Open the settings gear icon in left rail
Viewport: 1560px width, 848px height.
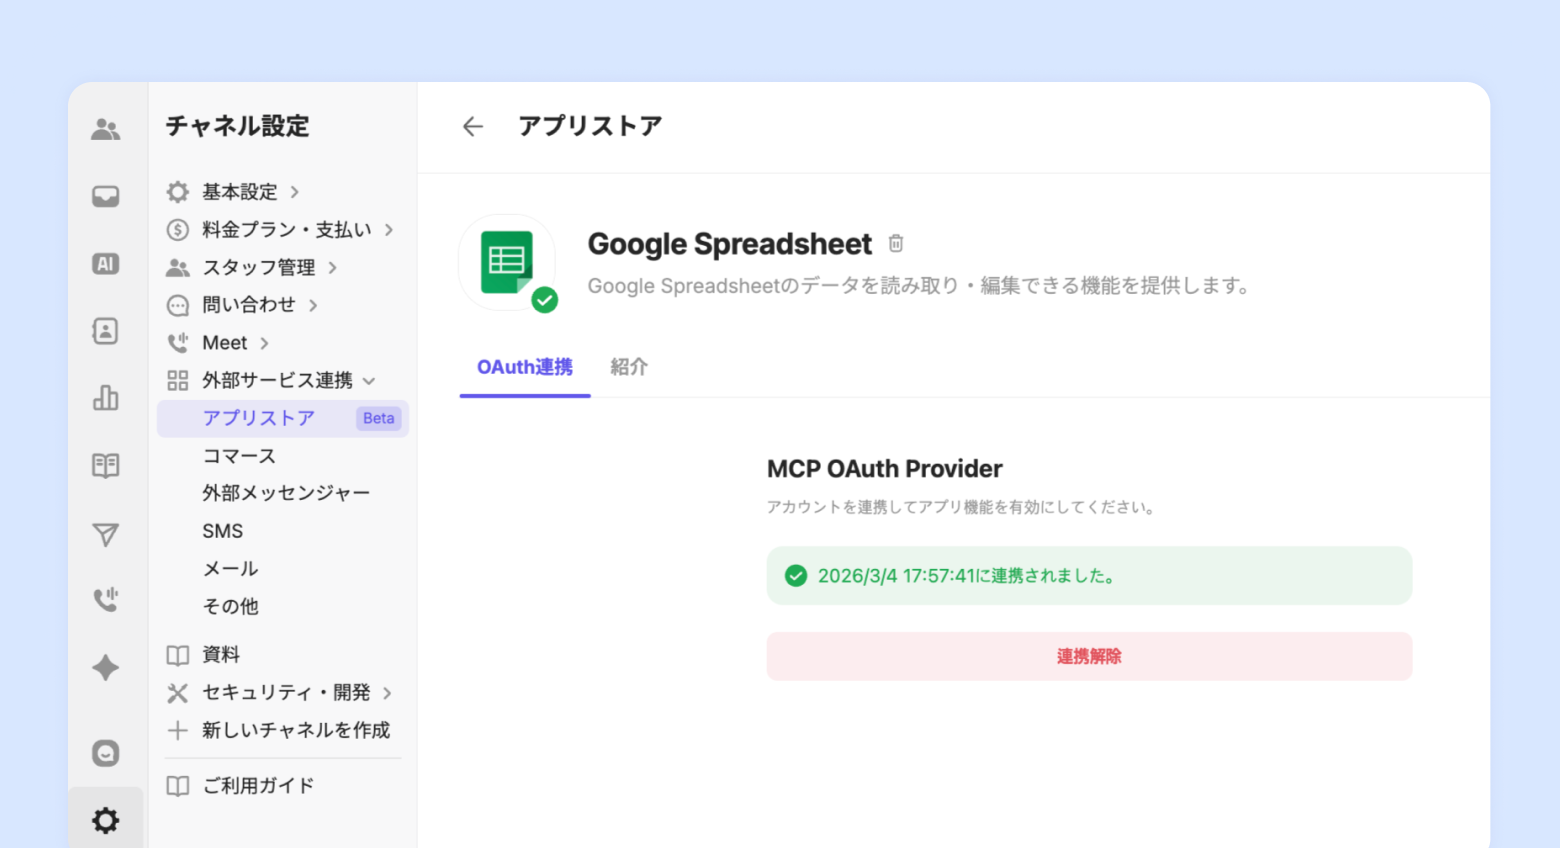tap(105, 821)
